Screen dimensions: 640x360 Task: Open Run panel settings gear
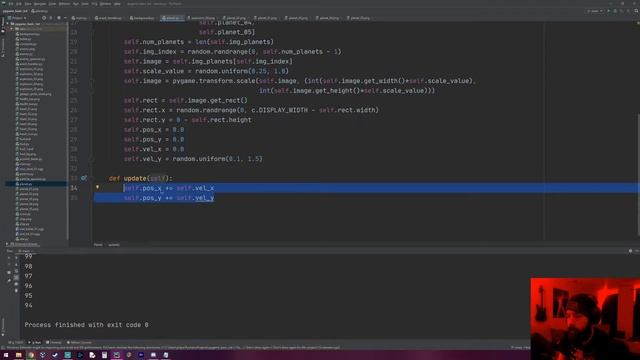click(631, 251)
